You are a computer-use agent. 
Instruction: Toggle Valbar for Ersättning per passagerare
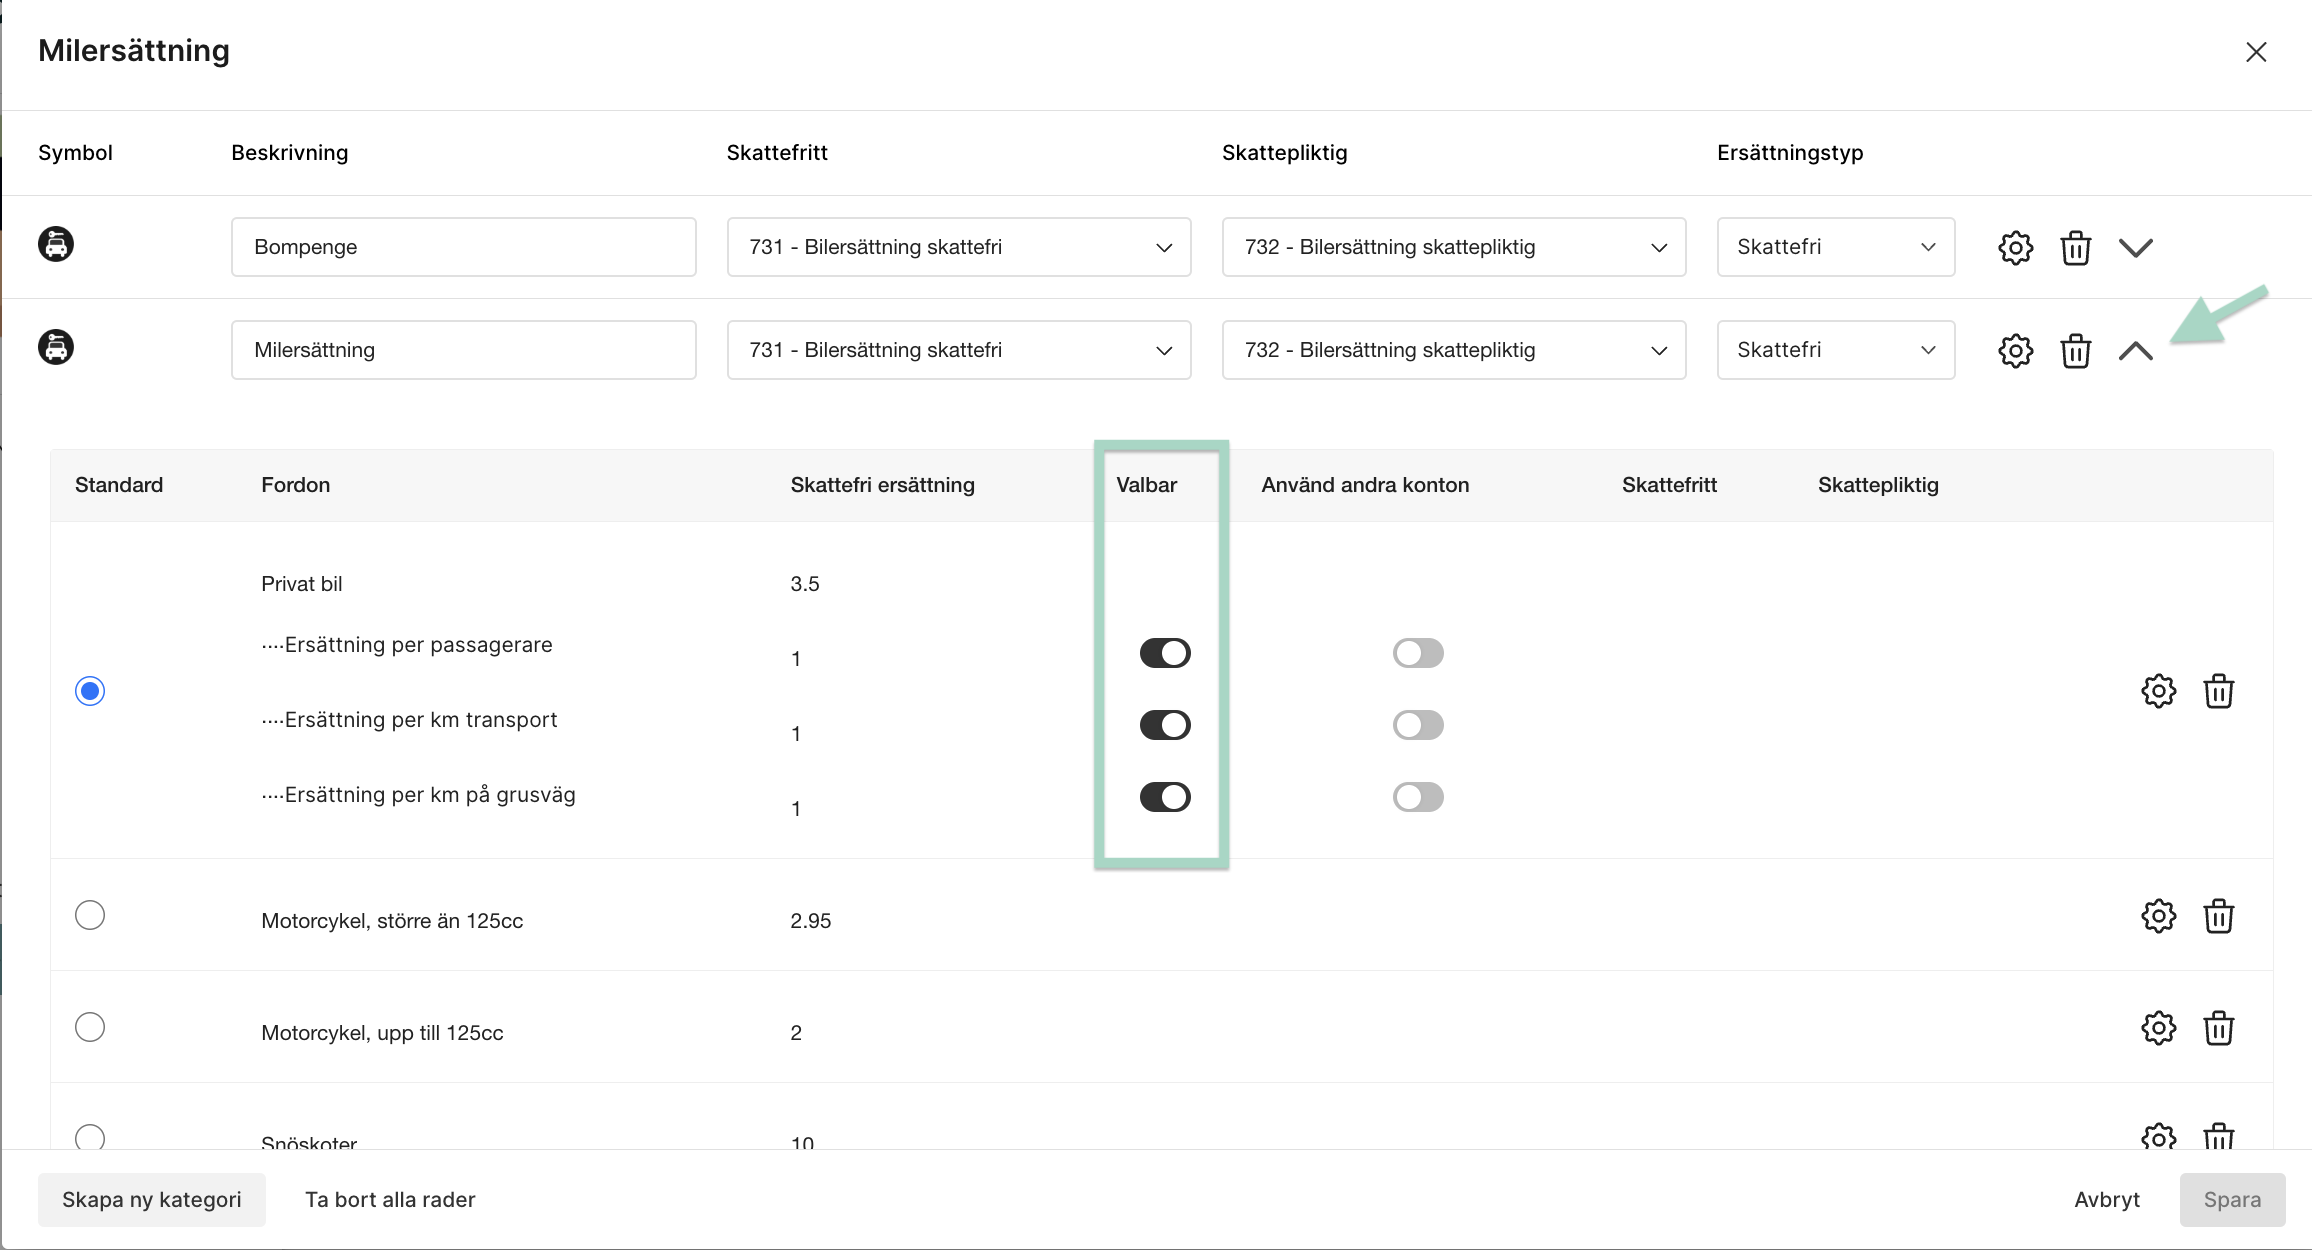1165,653
